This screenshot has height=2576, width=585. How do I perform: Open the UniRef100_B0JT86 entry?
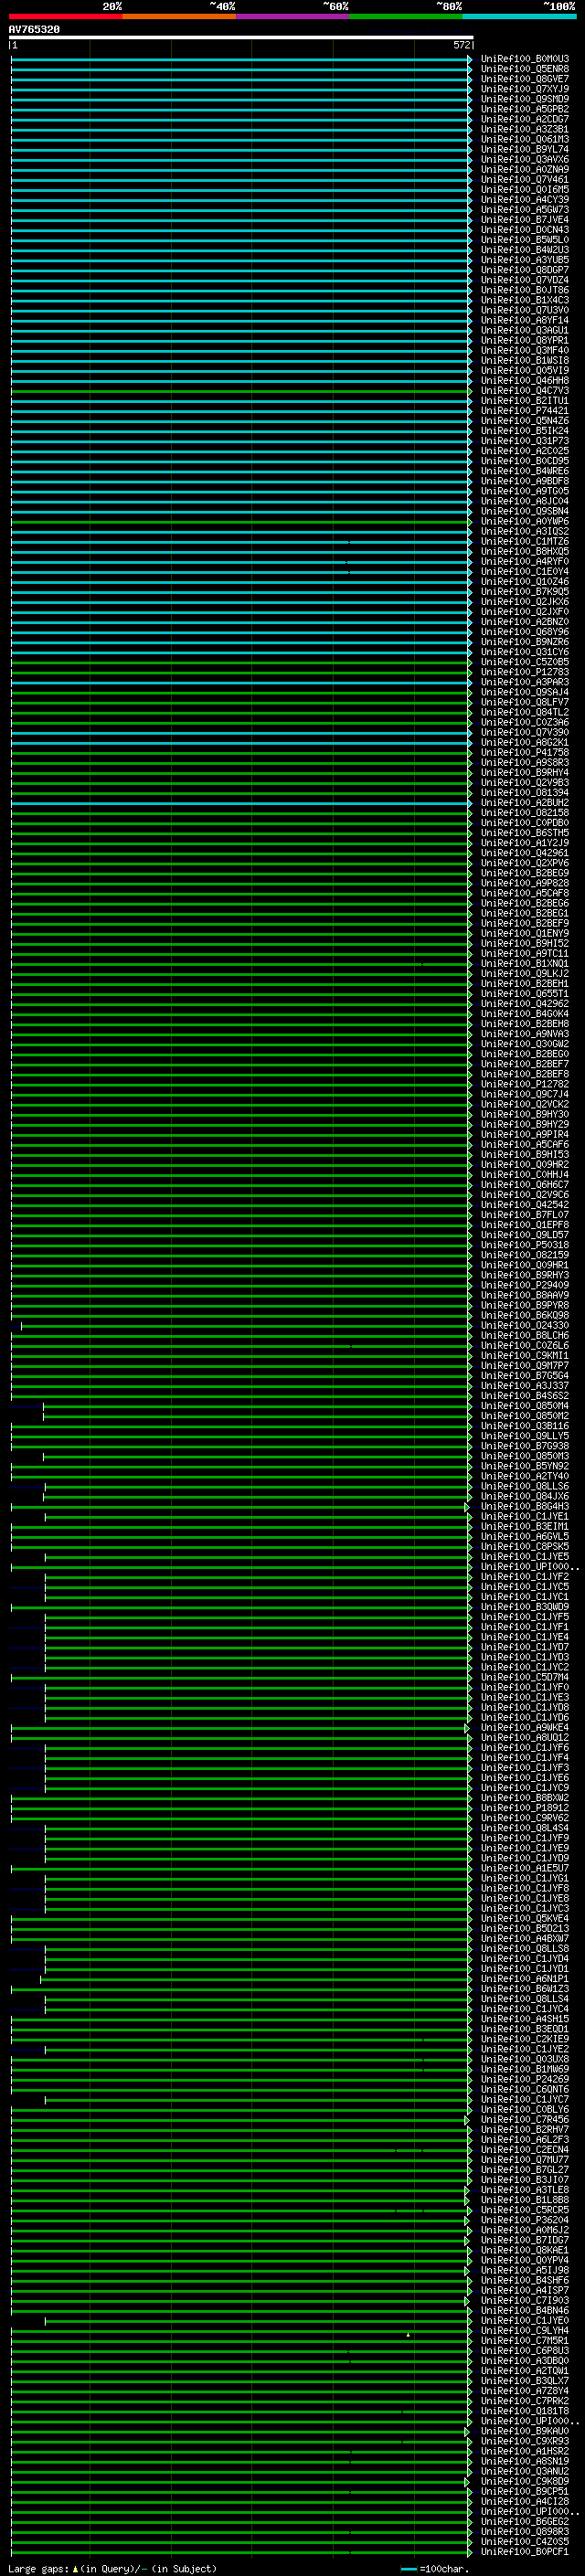(524, 290)
